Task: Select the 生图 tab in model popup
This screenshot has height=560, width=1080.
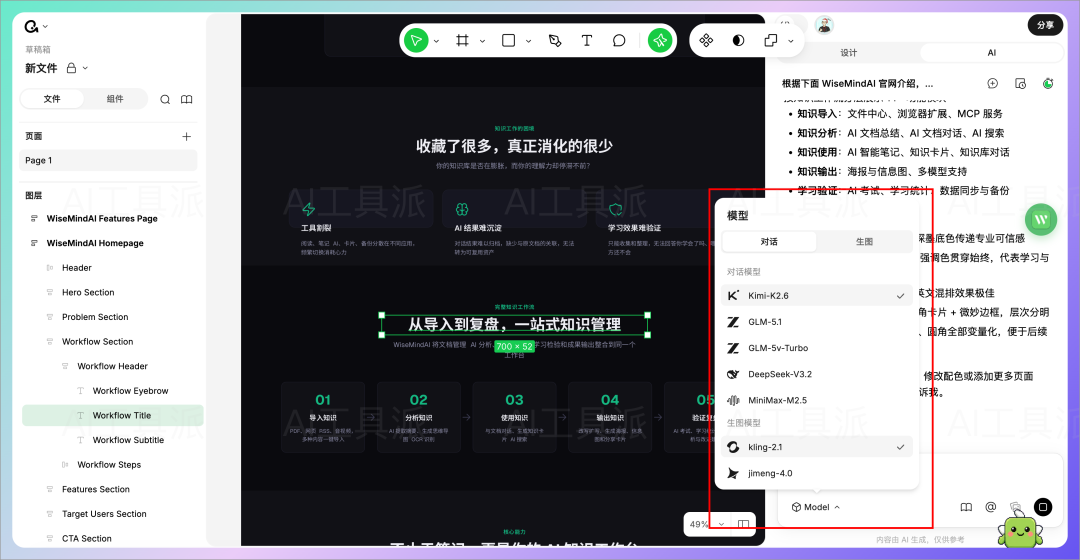Action: tap(864, 242)
